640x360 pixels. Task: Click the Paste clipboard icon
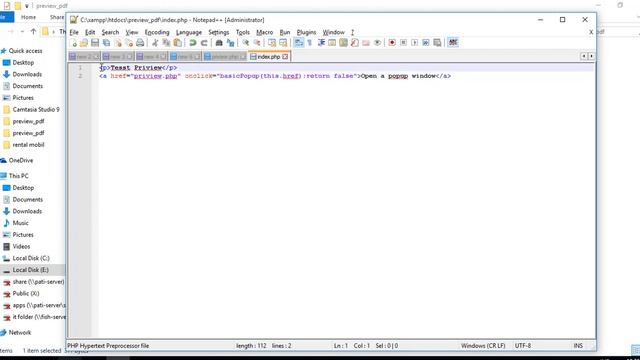pos(178,43)
